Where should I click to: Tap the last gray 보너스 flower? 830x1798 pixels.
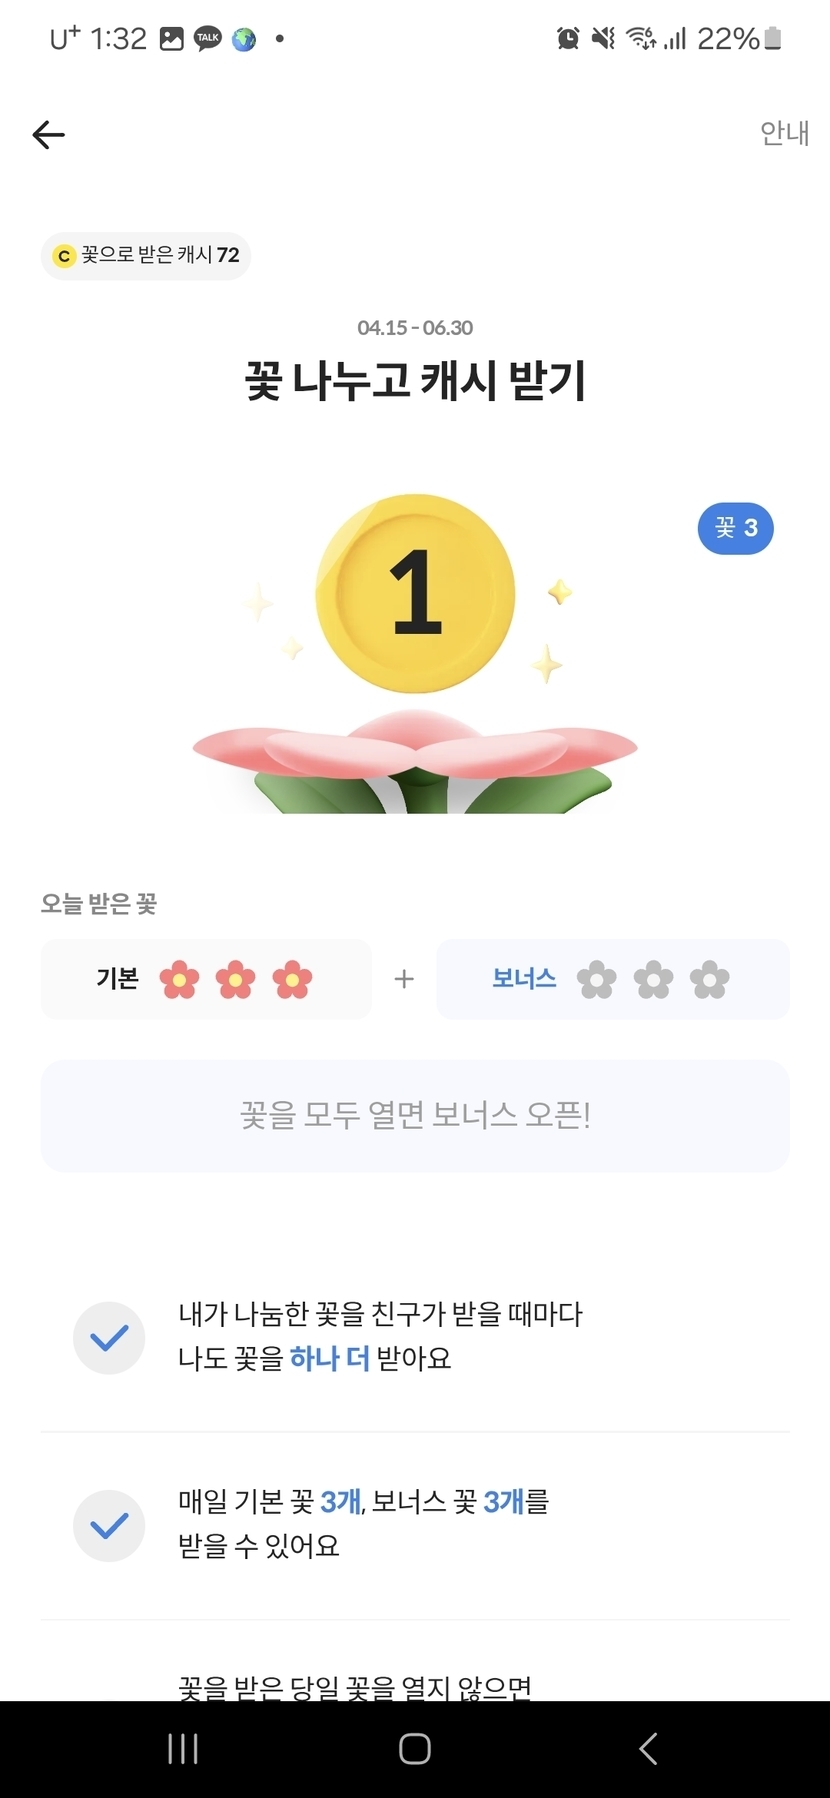point(710,980)
